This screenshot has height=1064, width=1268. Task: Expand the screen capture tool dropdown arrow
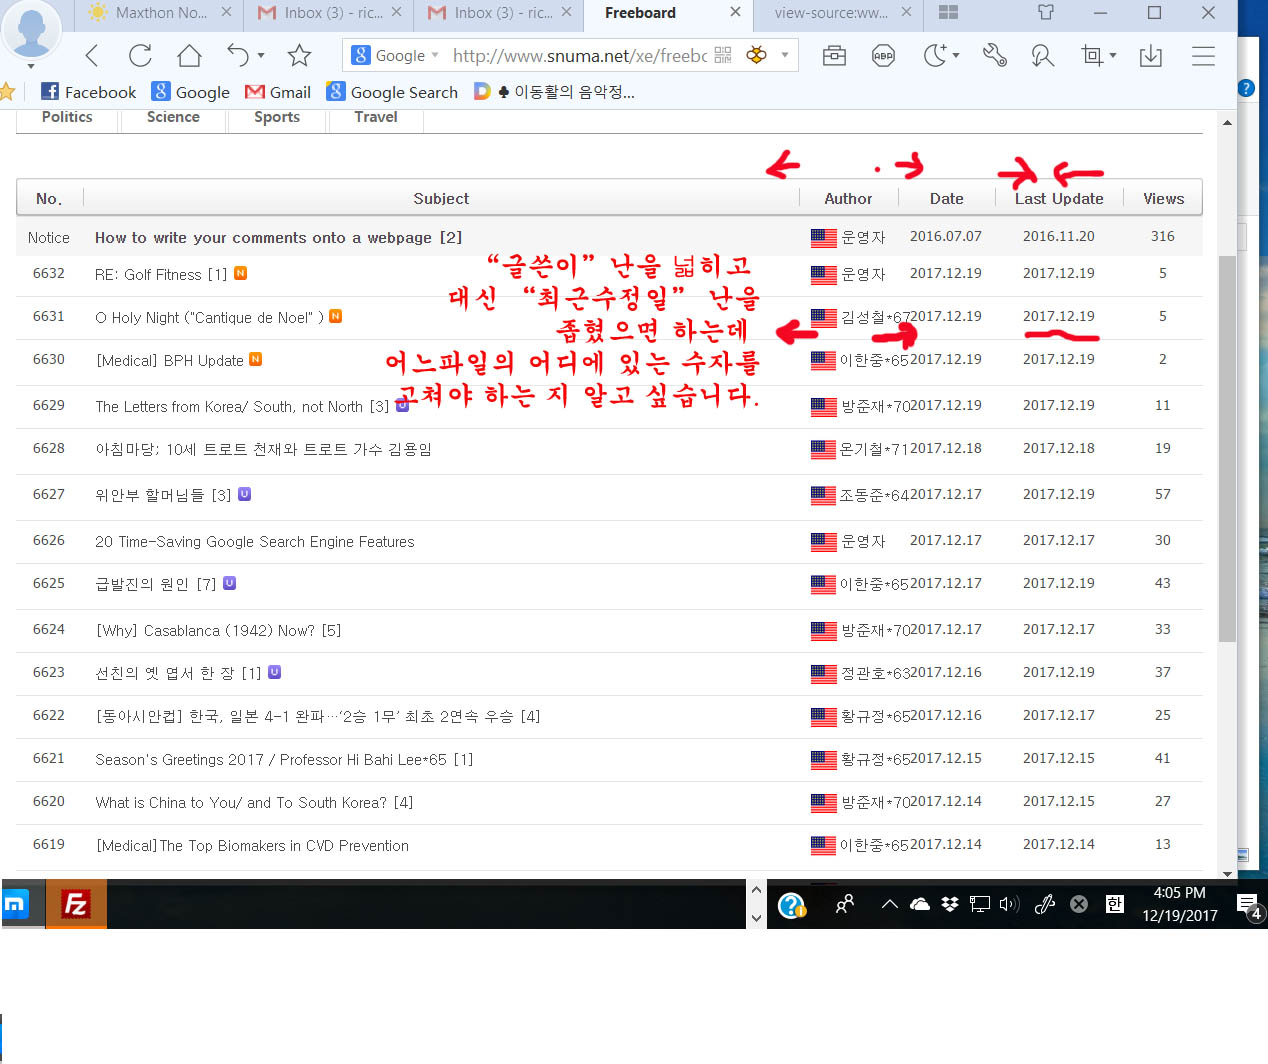point(1113,56)
